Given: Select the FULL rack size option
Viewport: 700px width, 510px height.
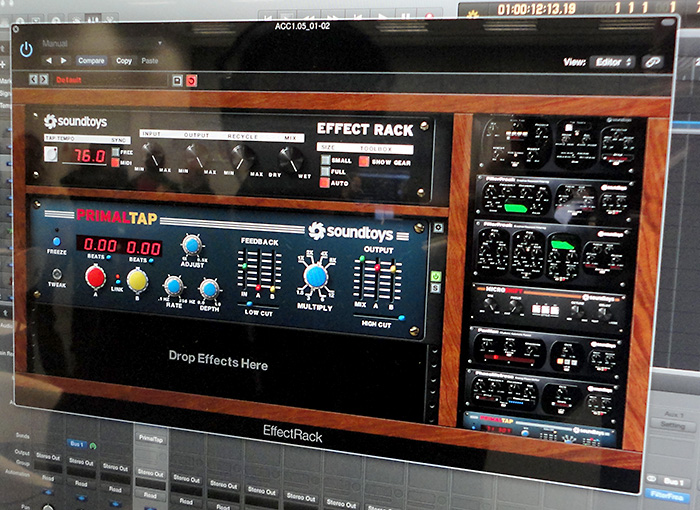Looking at the screenshot, I should coord(325,171).
